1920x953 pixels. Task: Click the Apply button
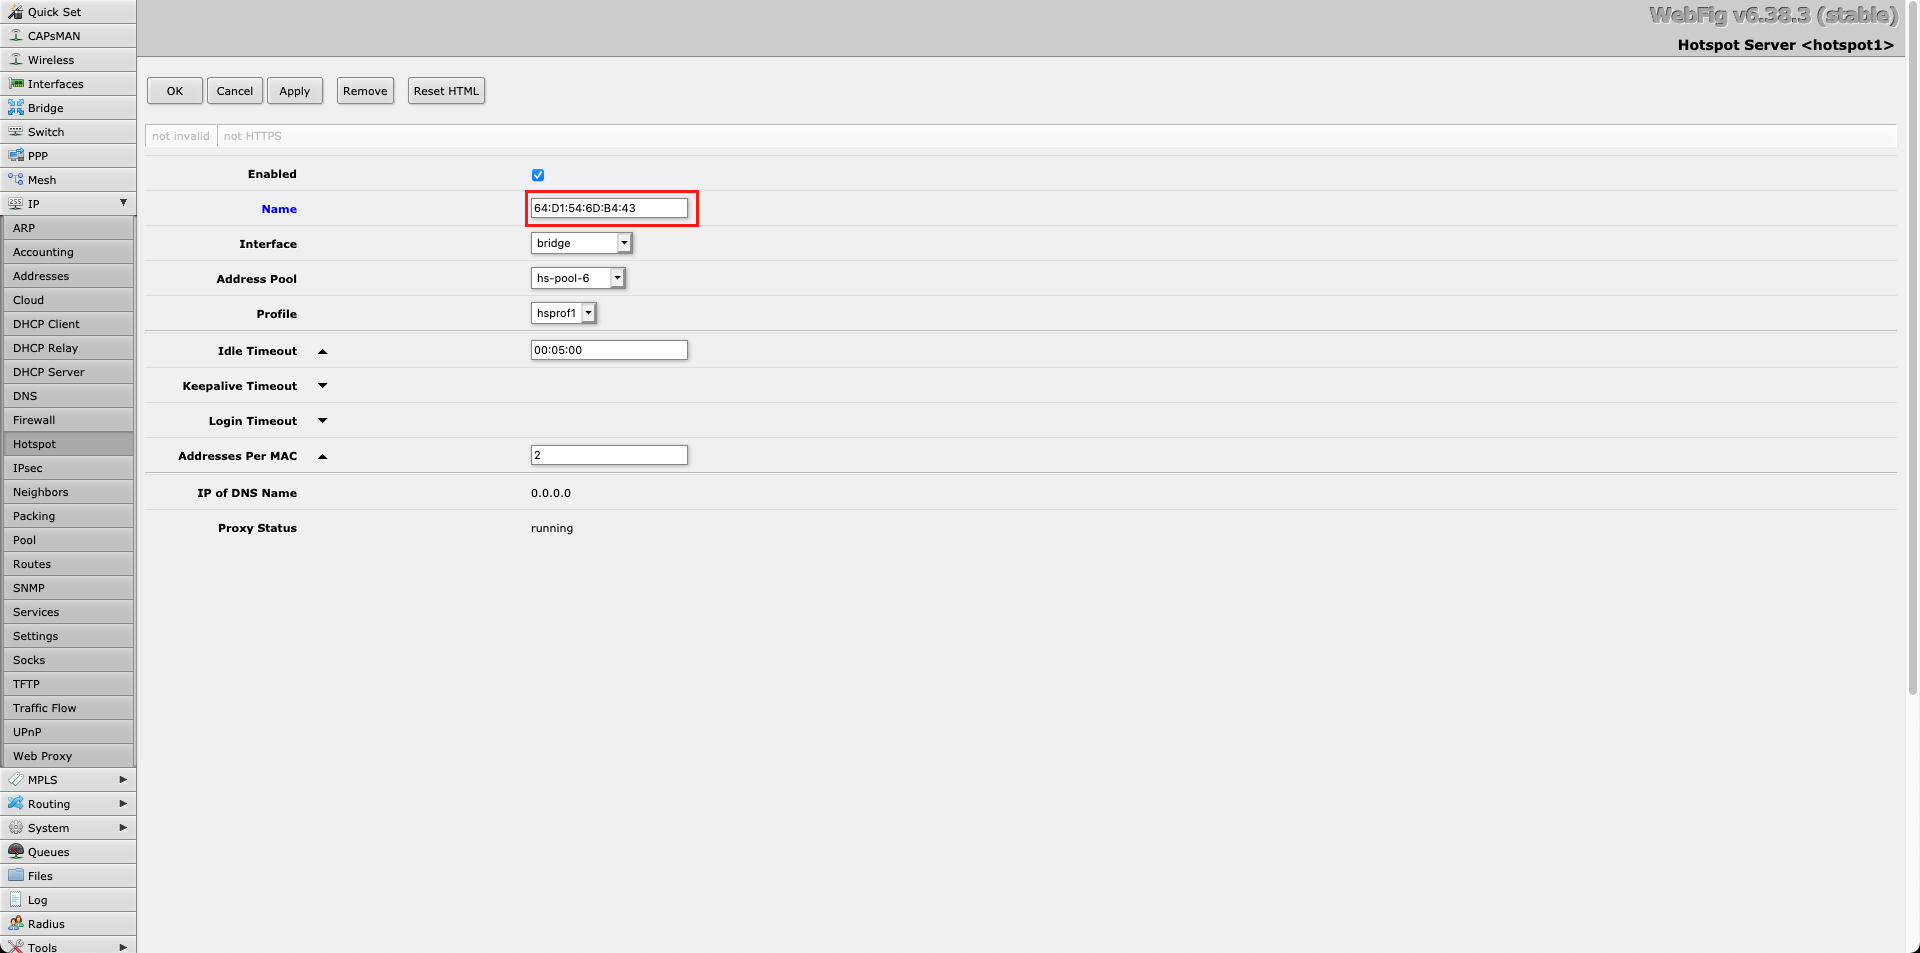coord(295,91)
